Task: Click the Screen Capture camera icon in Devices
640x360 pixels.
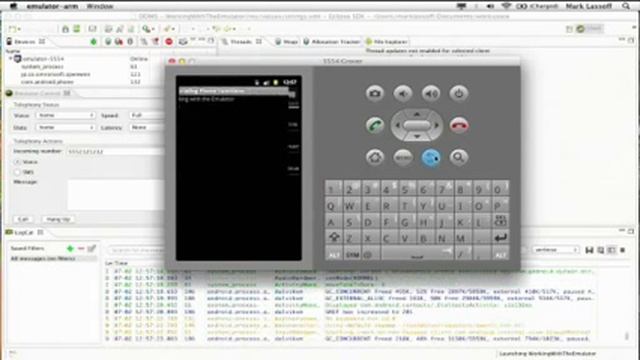Action: 183,42
